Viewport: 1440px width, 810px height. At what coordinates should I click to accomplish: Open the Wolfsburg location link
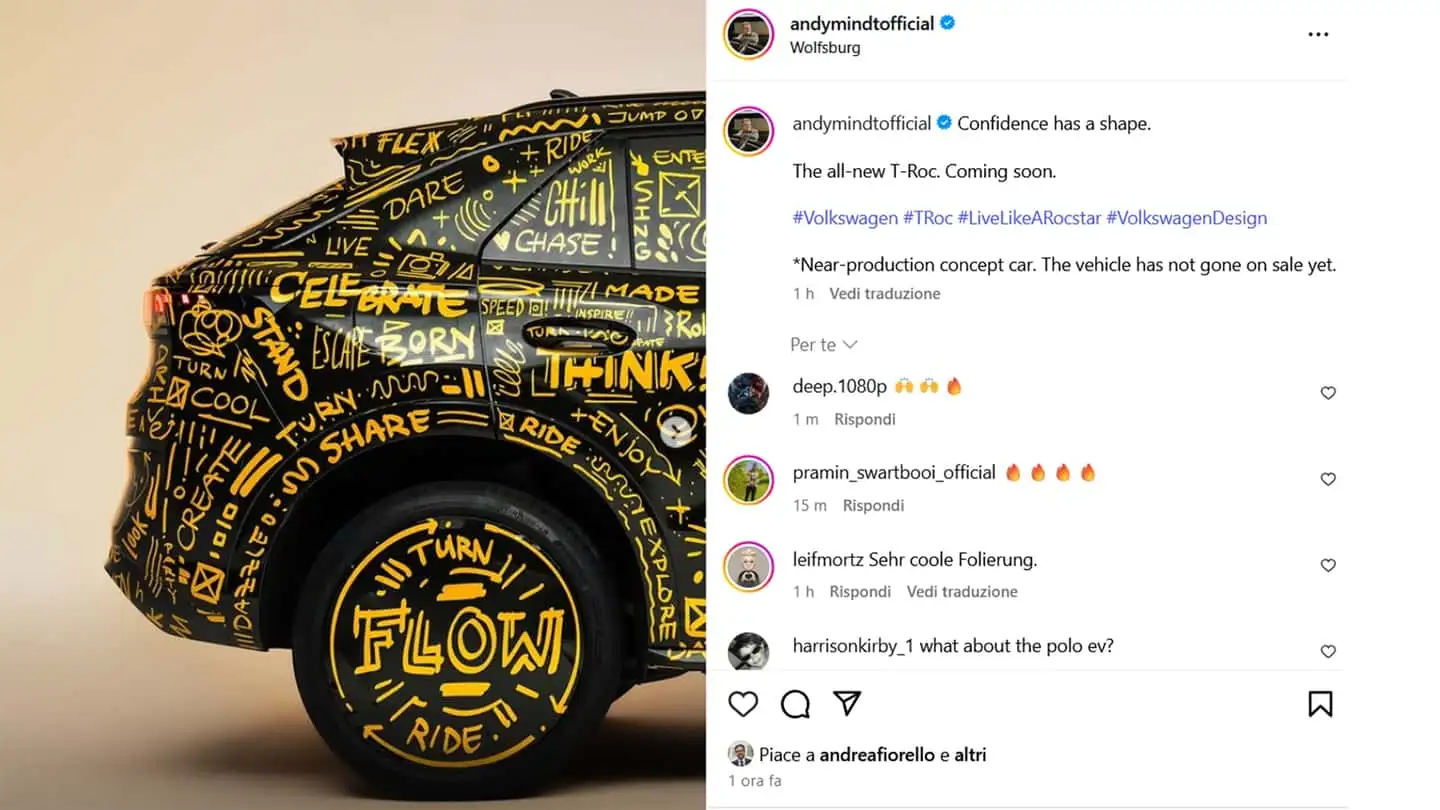tap(825, 48)
